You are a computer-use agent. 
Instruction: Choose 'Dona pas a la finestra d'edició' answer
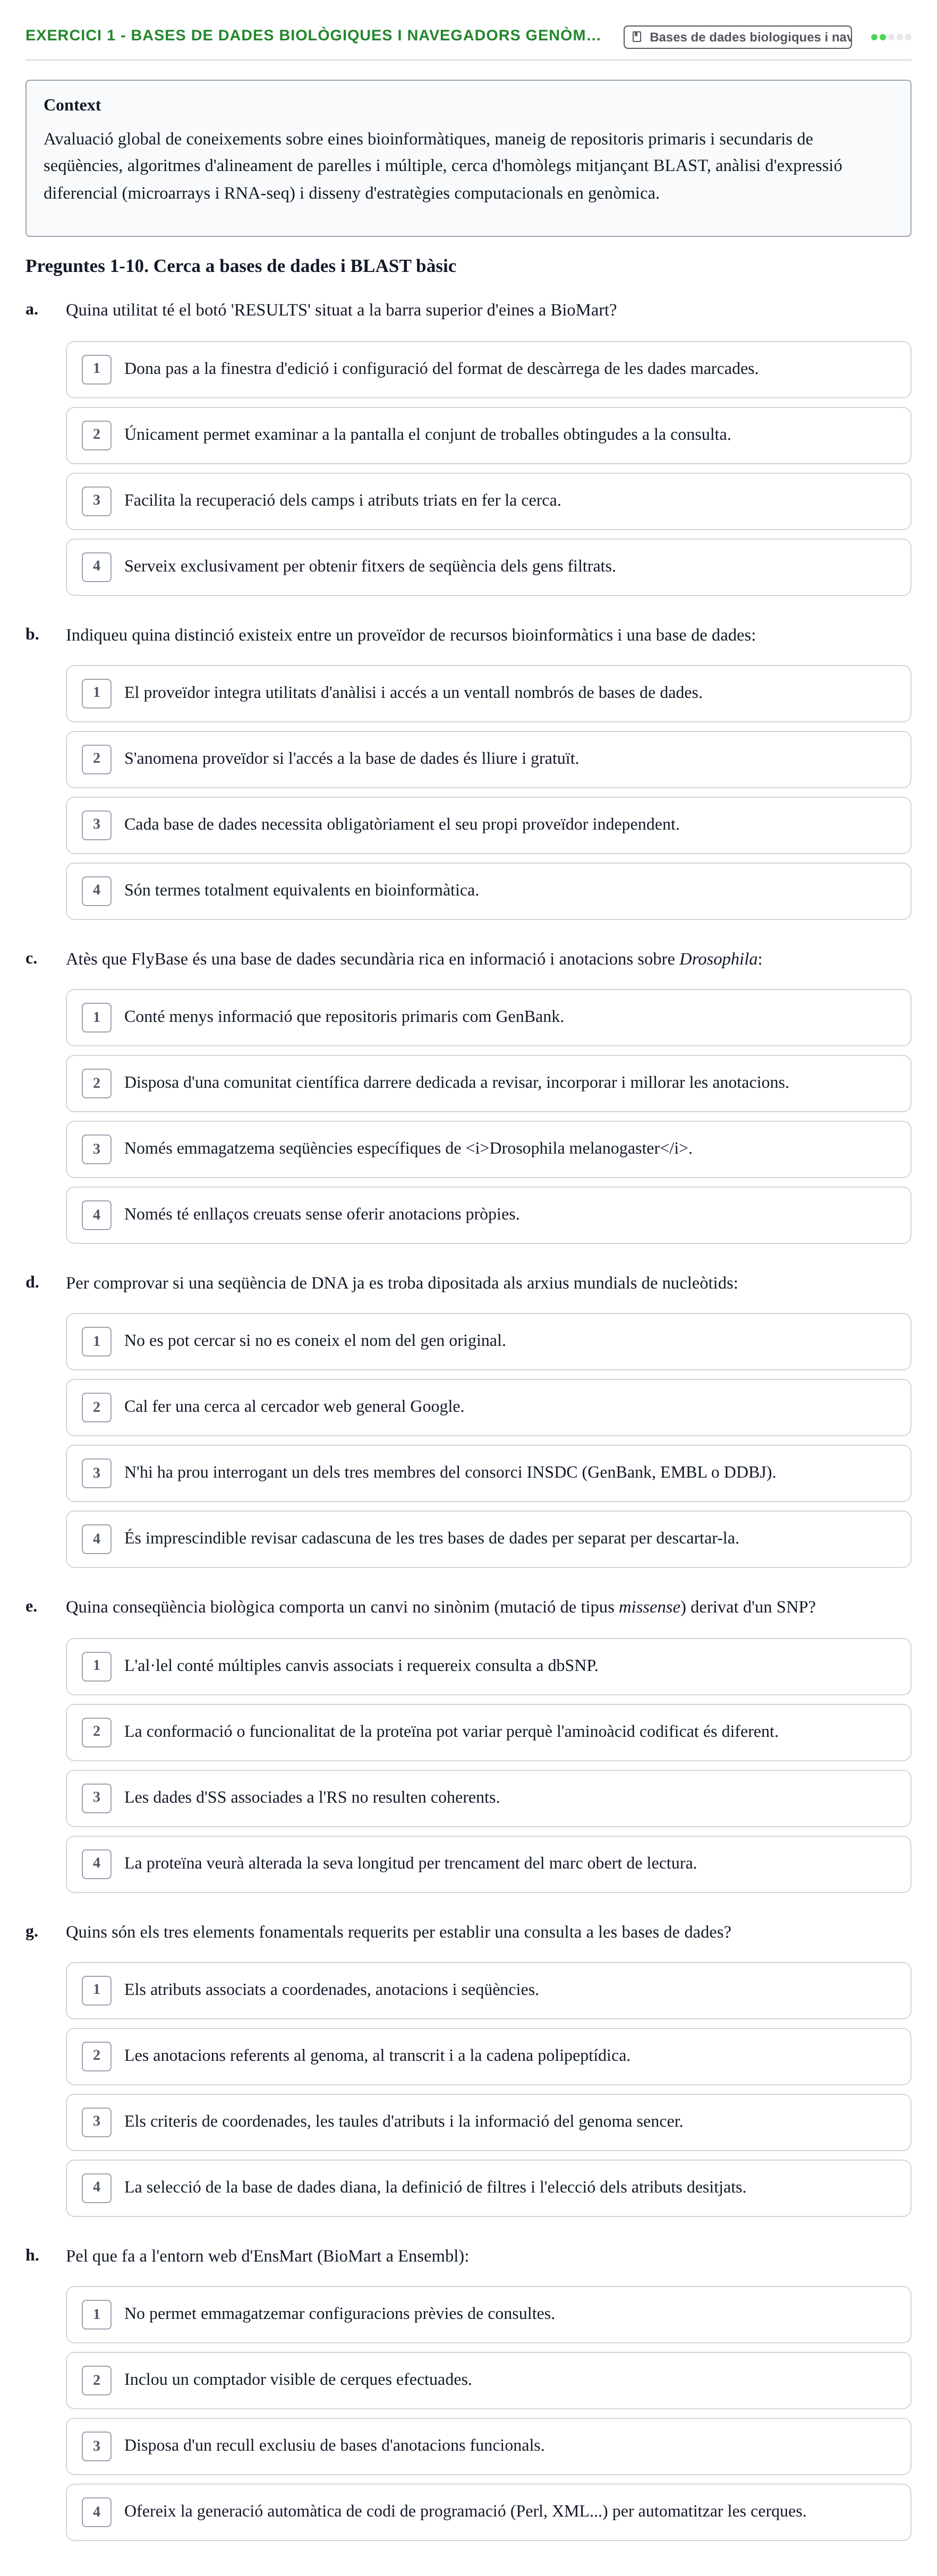[x=488, y=369]
